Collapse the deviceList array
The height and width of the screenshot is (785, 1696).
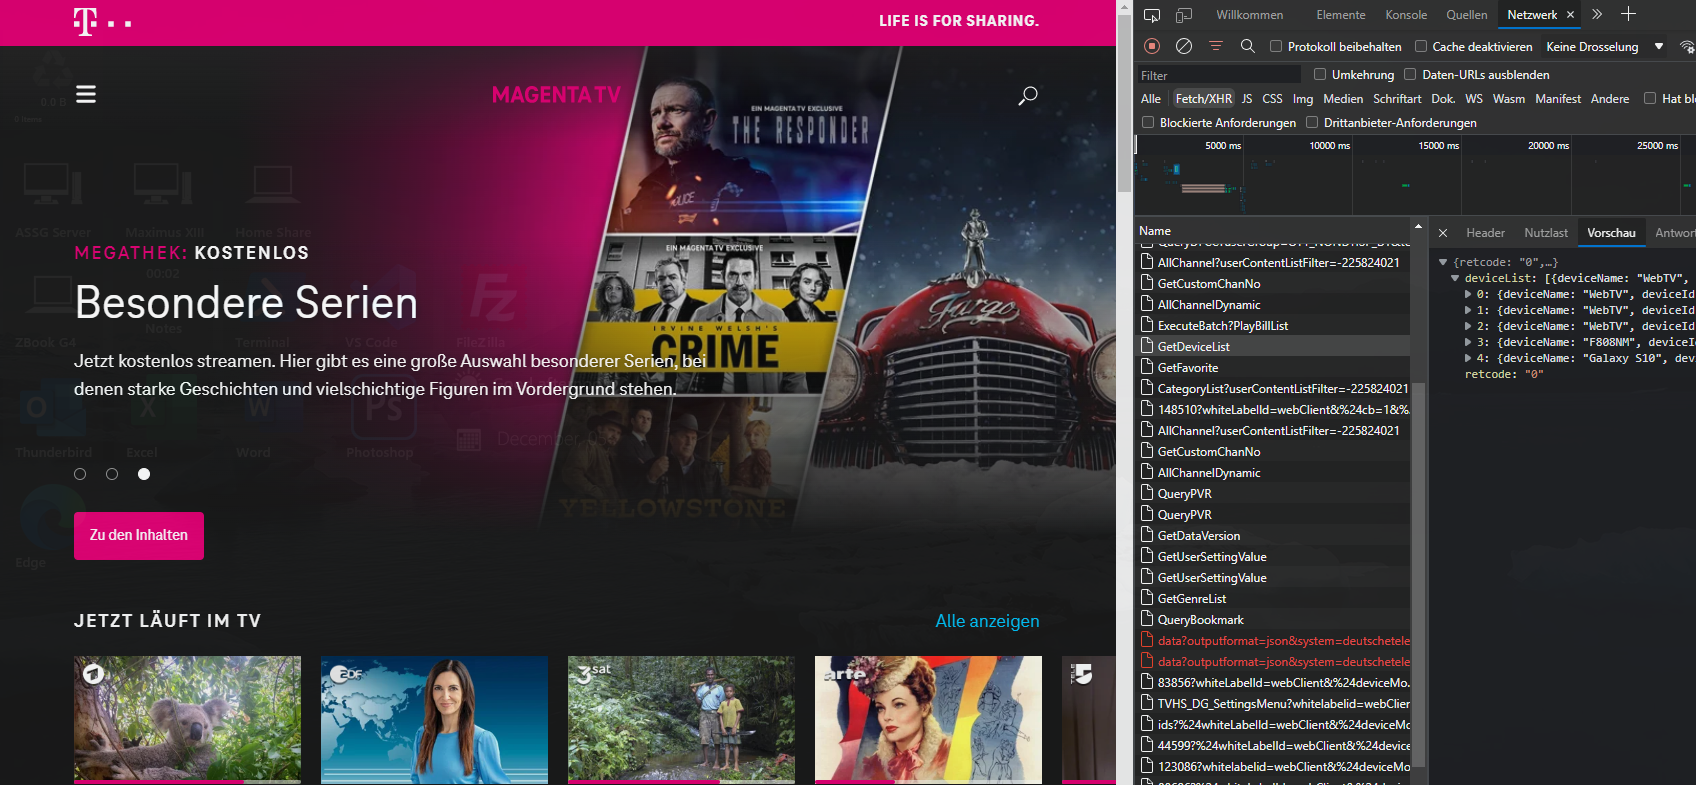pyautogui.click(x=1455, y=278)
